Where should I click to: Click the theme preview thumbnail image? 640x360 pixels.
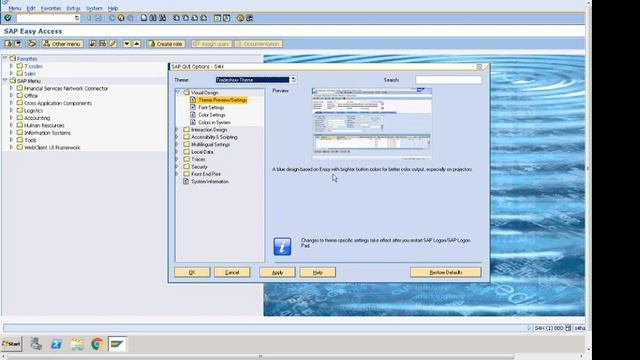[372, 123]
